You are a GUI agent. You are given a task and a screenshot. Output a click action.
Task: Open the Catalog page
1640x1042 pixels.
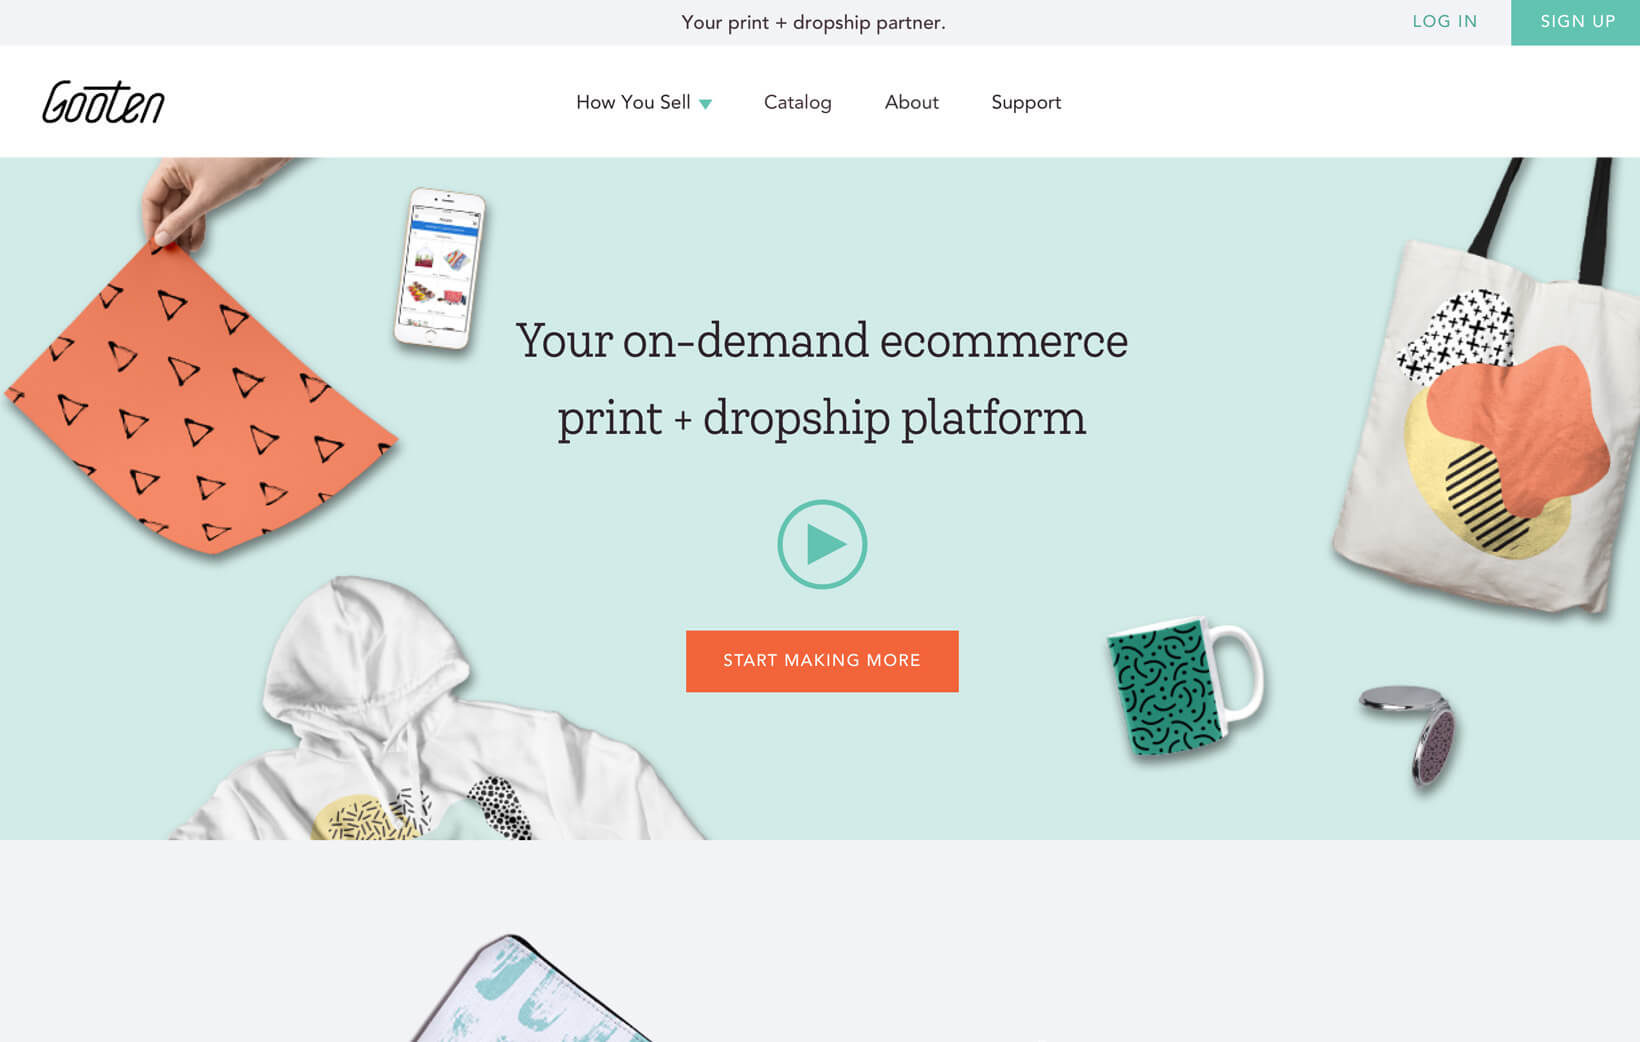click(x=797, y=102)
